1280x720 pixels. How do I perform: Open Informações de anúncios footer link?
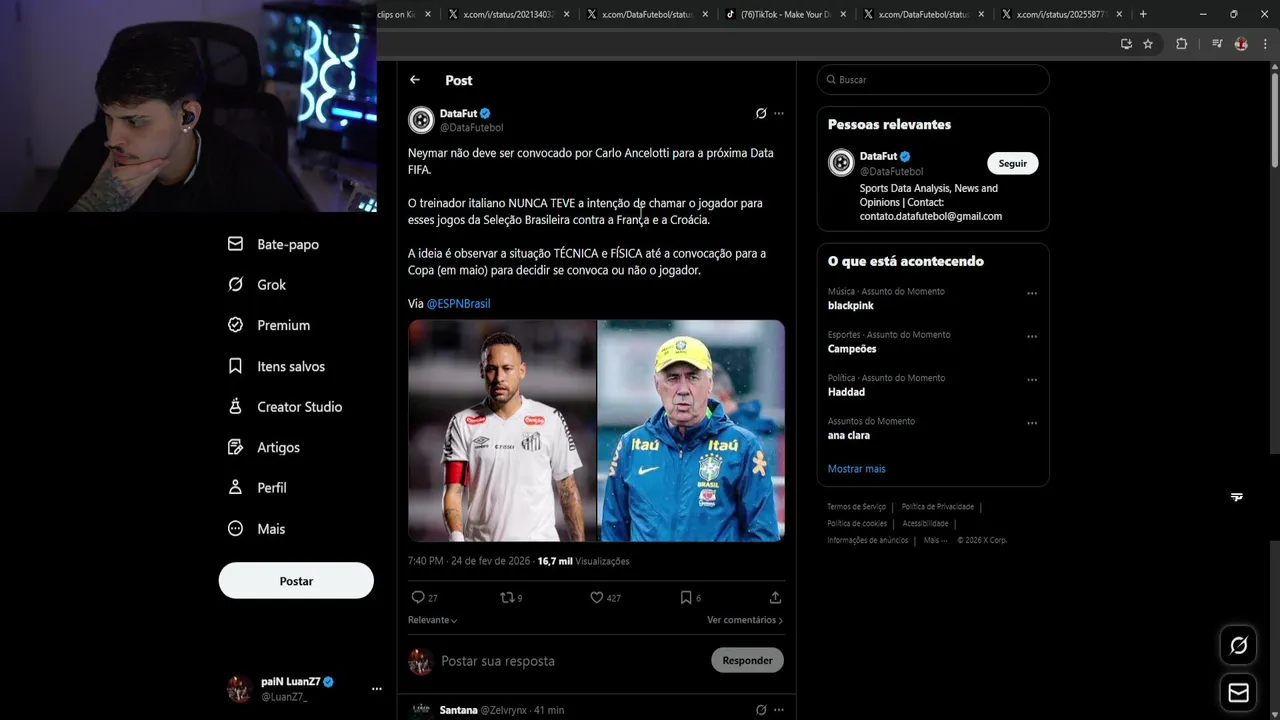pyautogui.click(x=867, y=540)
